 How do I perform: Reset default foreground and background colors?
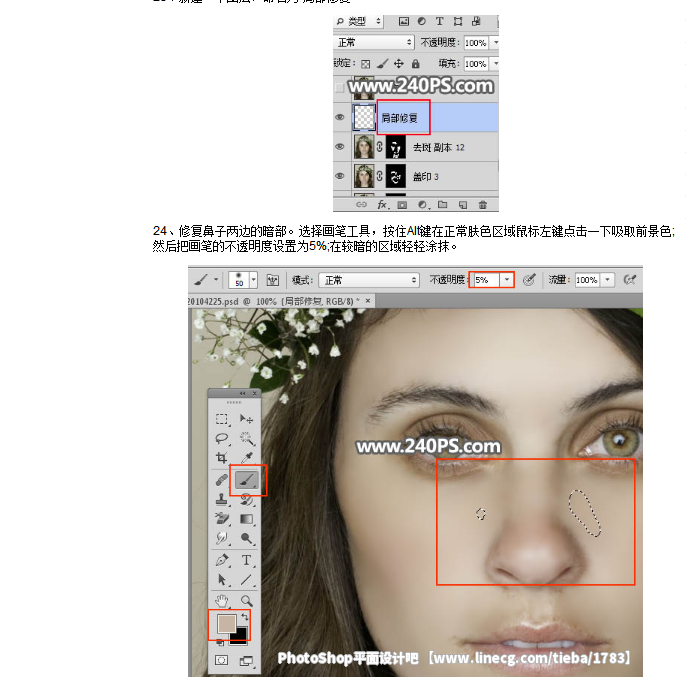pyautogui.click(x=220, y=642)
